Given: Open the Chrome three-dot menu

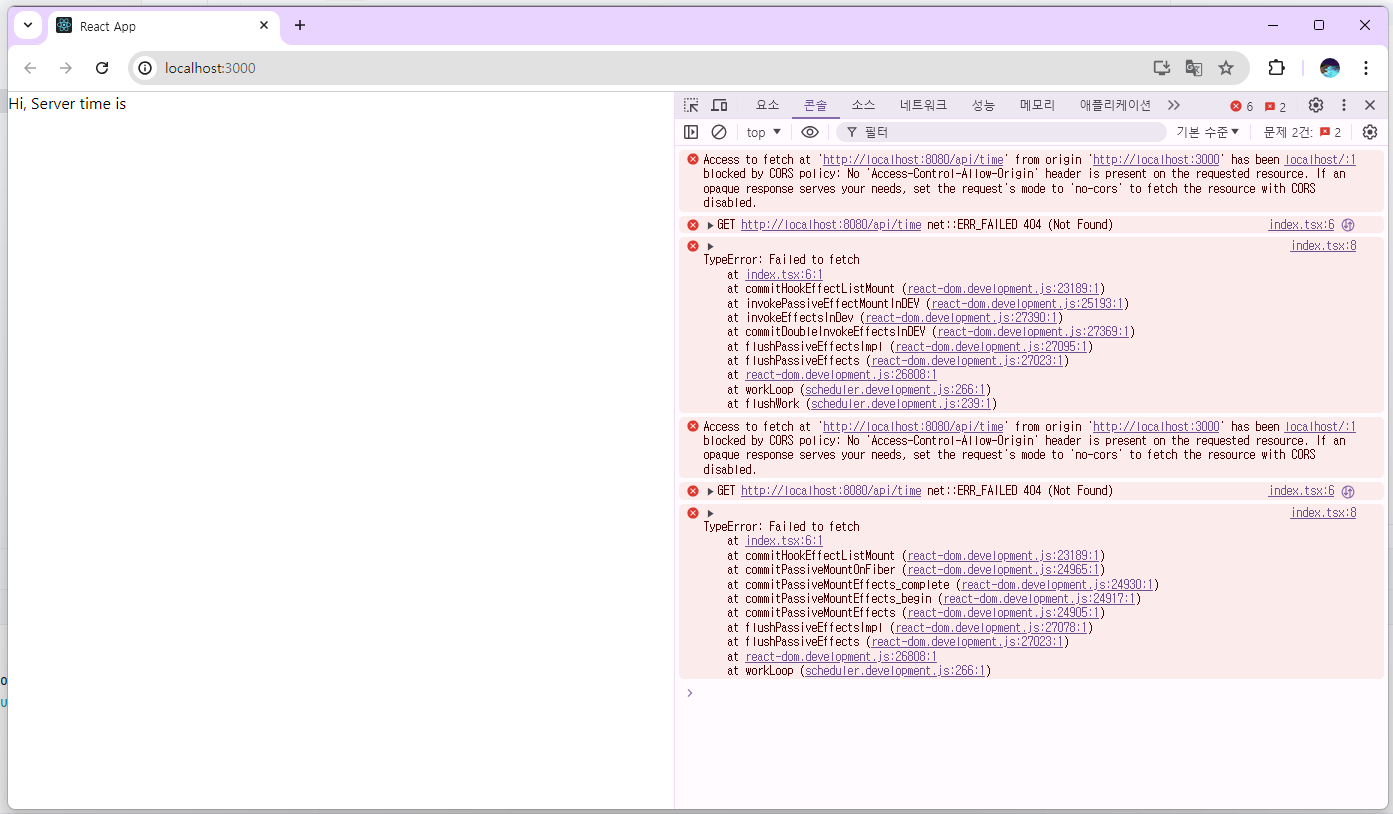Looking at the screenshot, I should (x=1366, y=68).
